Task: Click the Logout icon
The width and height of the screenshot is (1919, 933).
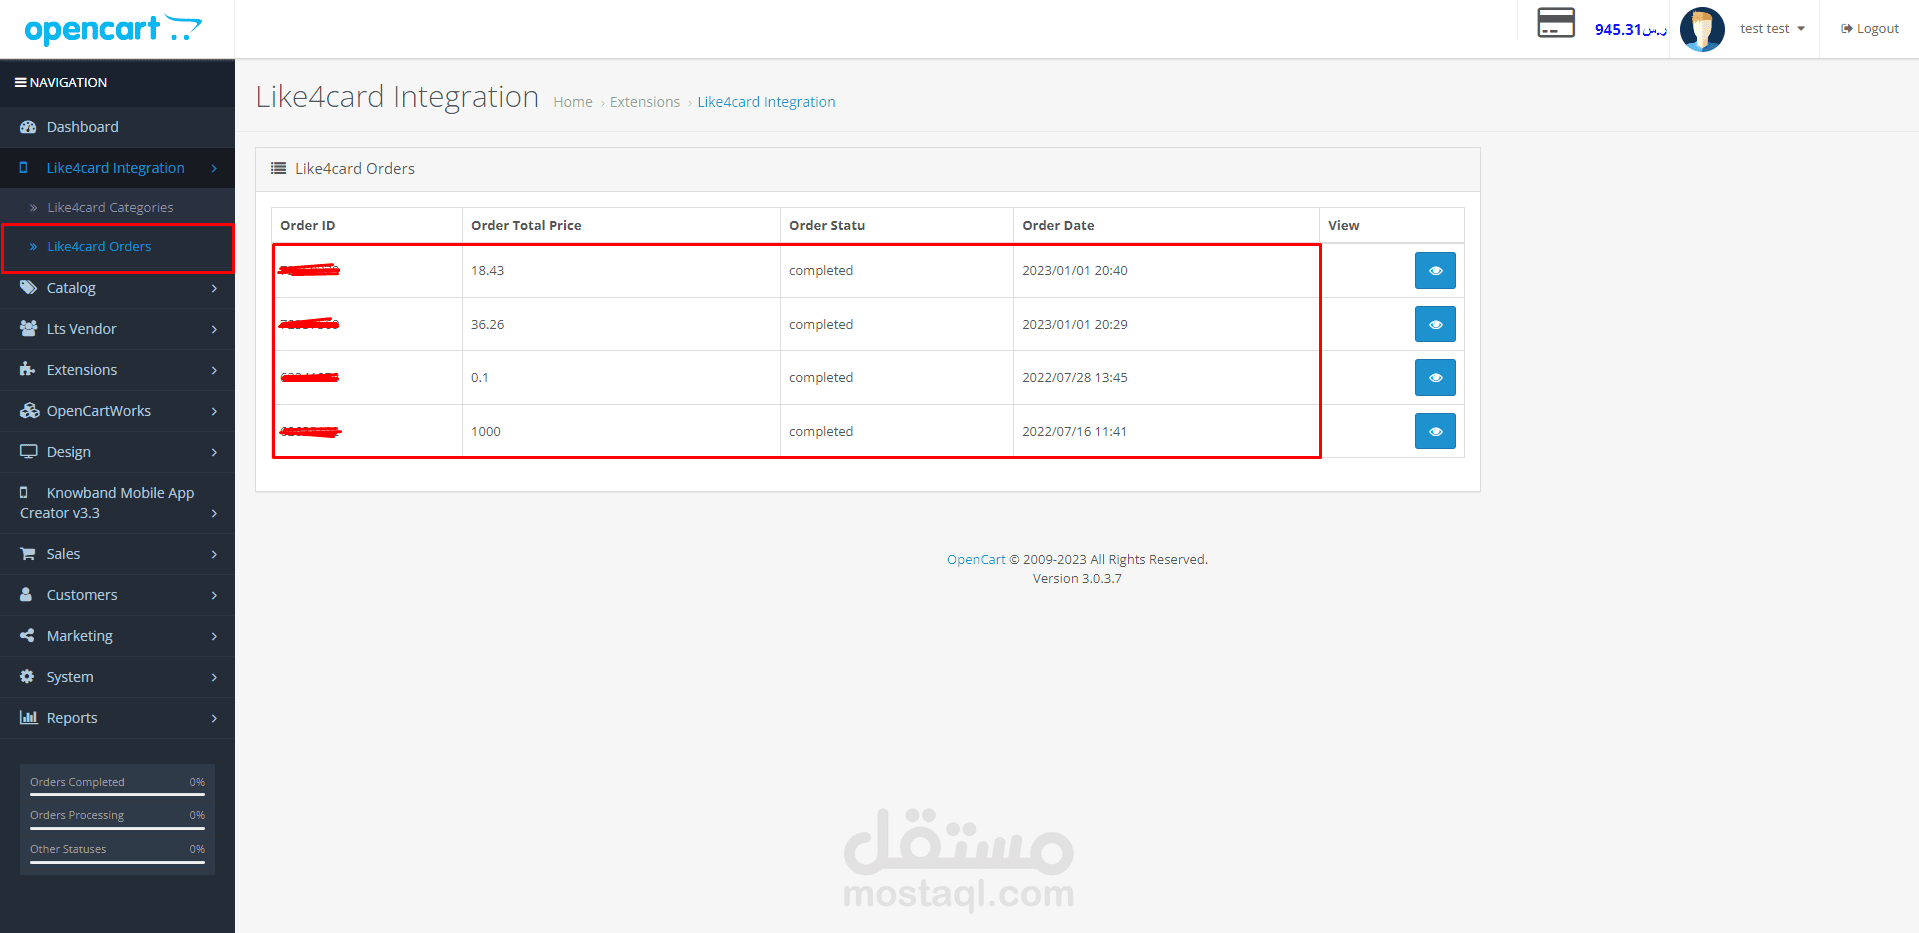Action: point(1846,29)
